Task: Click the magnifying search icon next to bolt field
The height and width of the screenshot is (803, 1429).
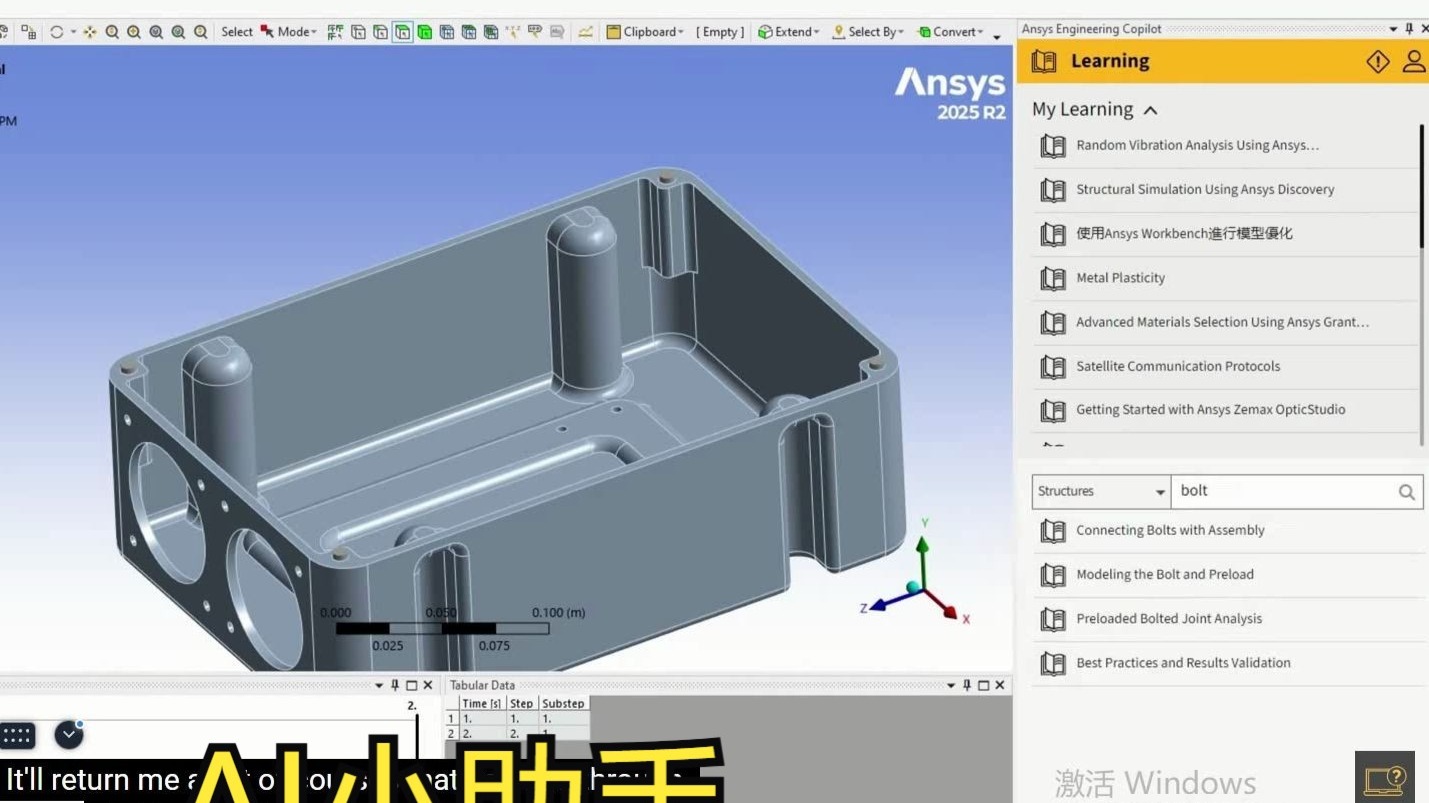Action: (1406, 491)
